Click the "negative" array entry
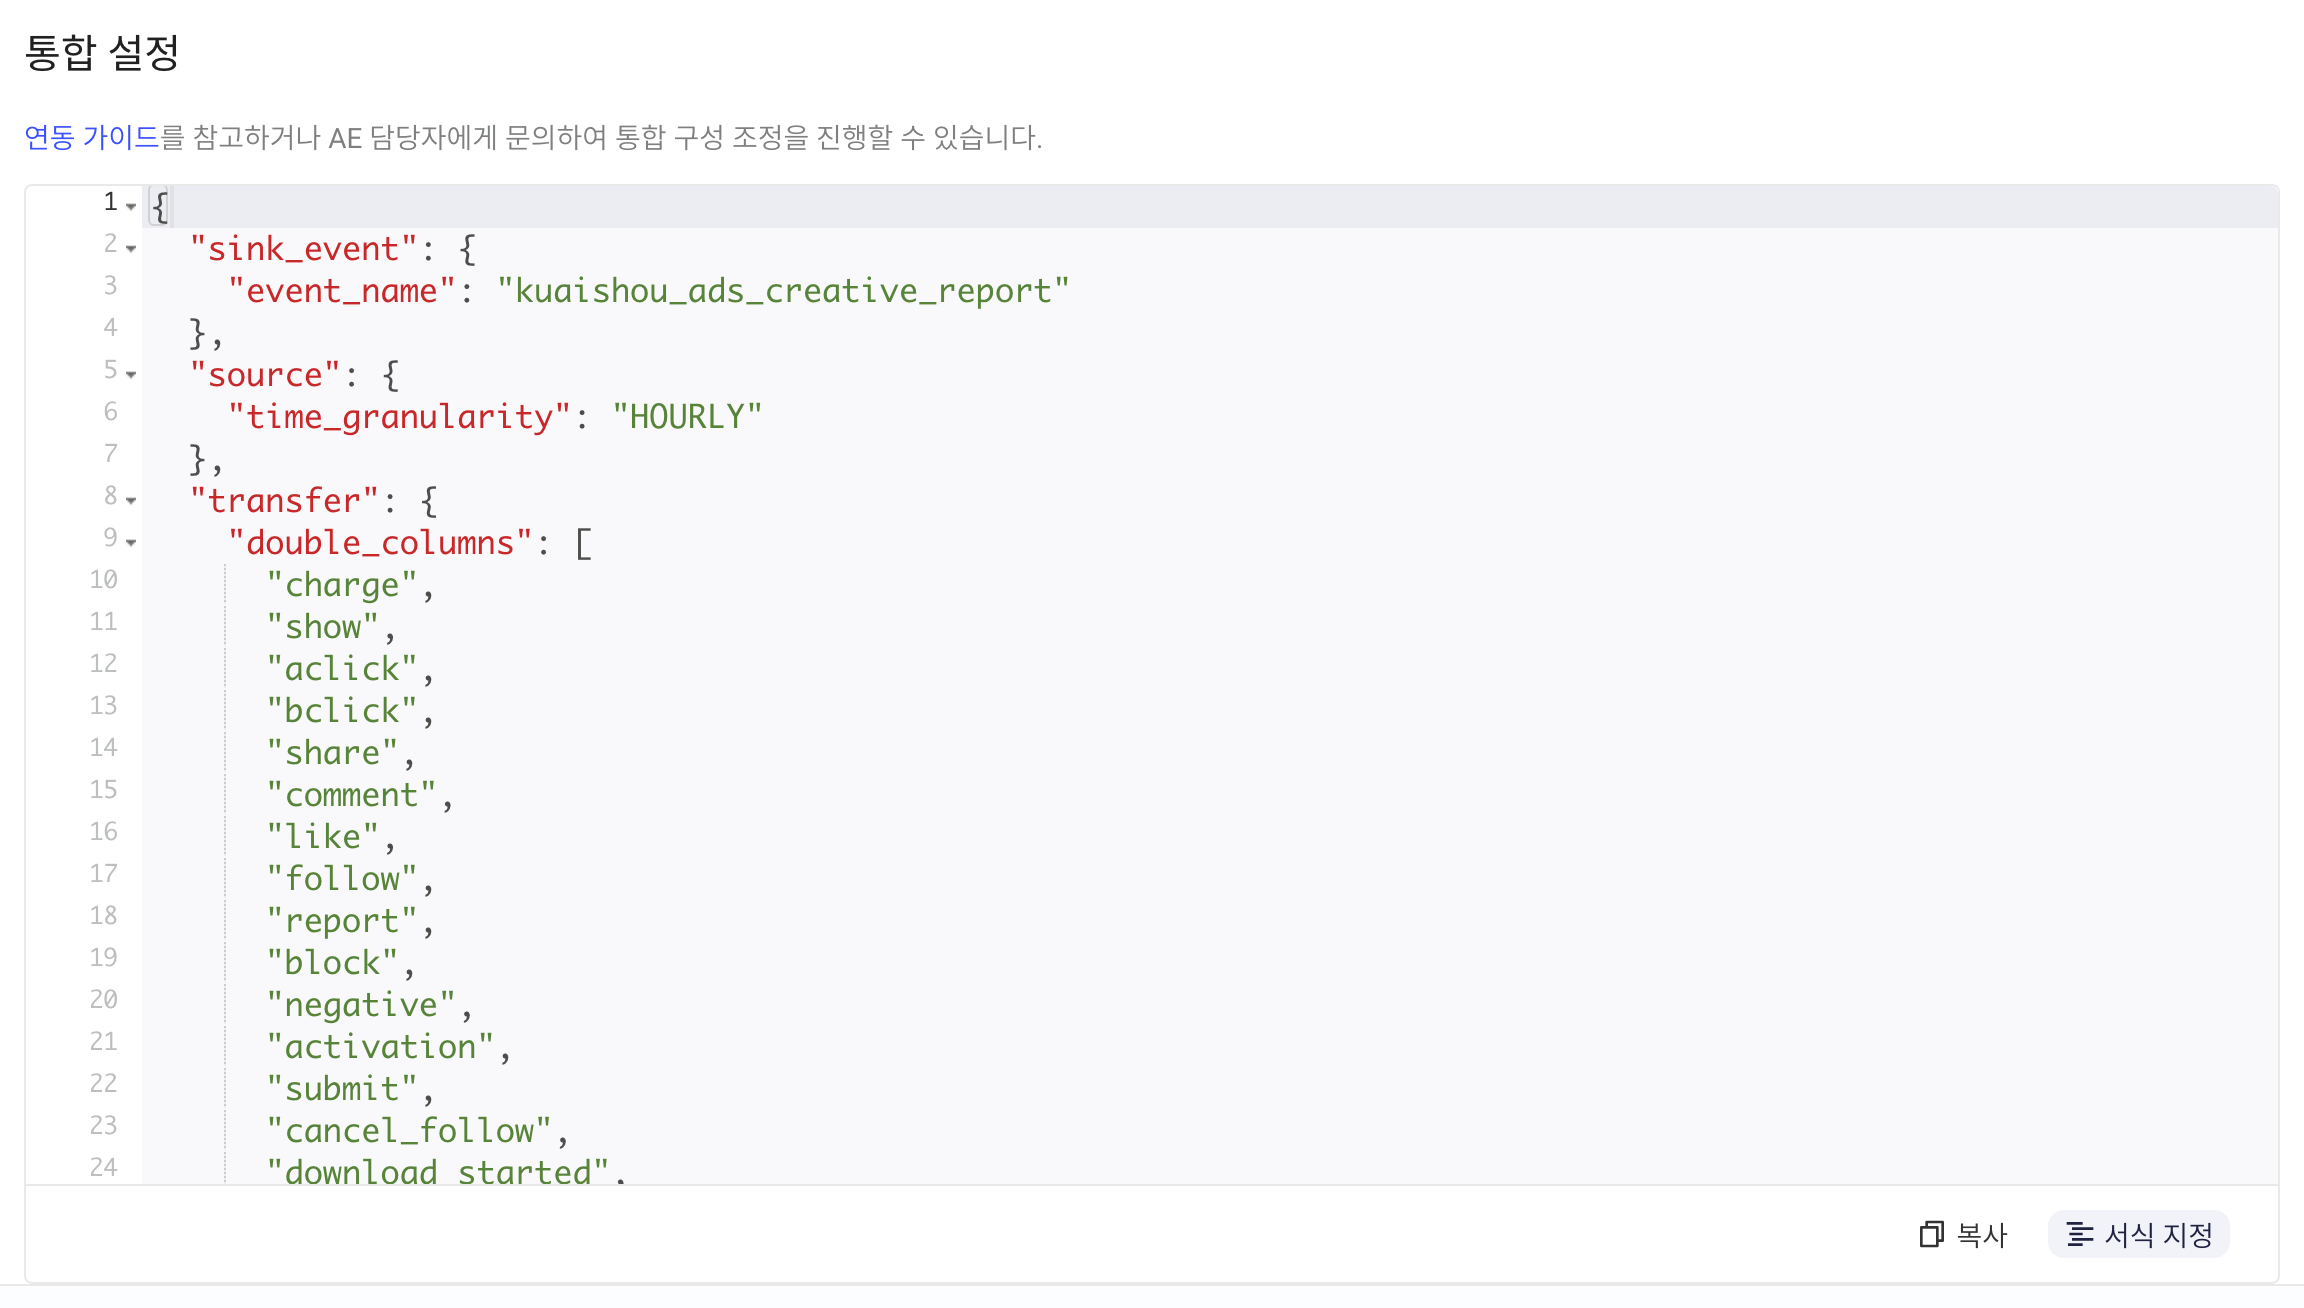The width and height of the screenshot is (2304, 1308). coord(361,1005)
